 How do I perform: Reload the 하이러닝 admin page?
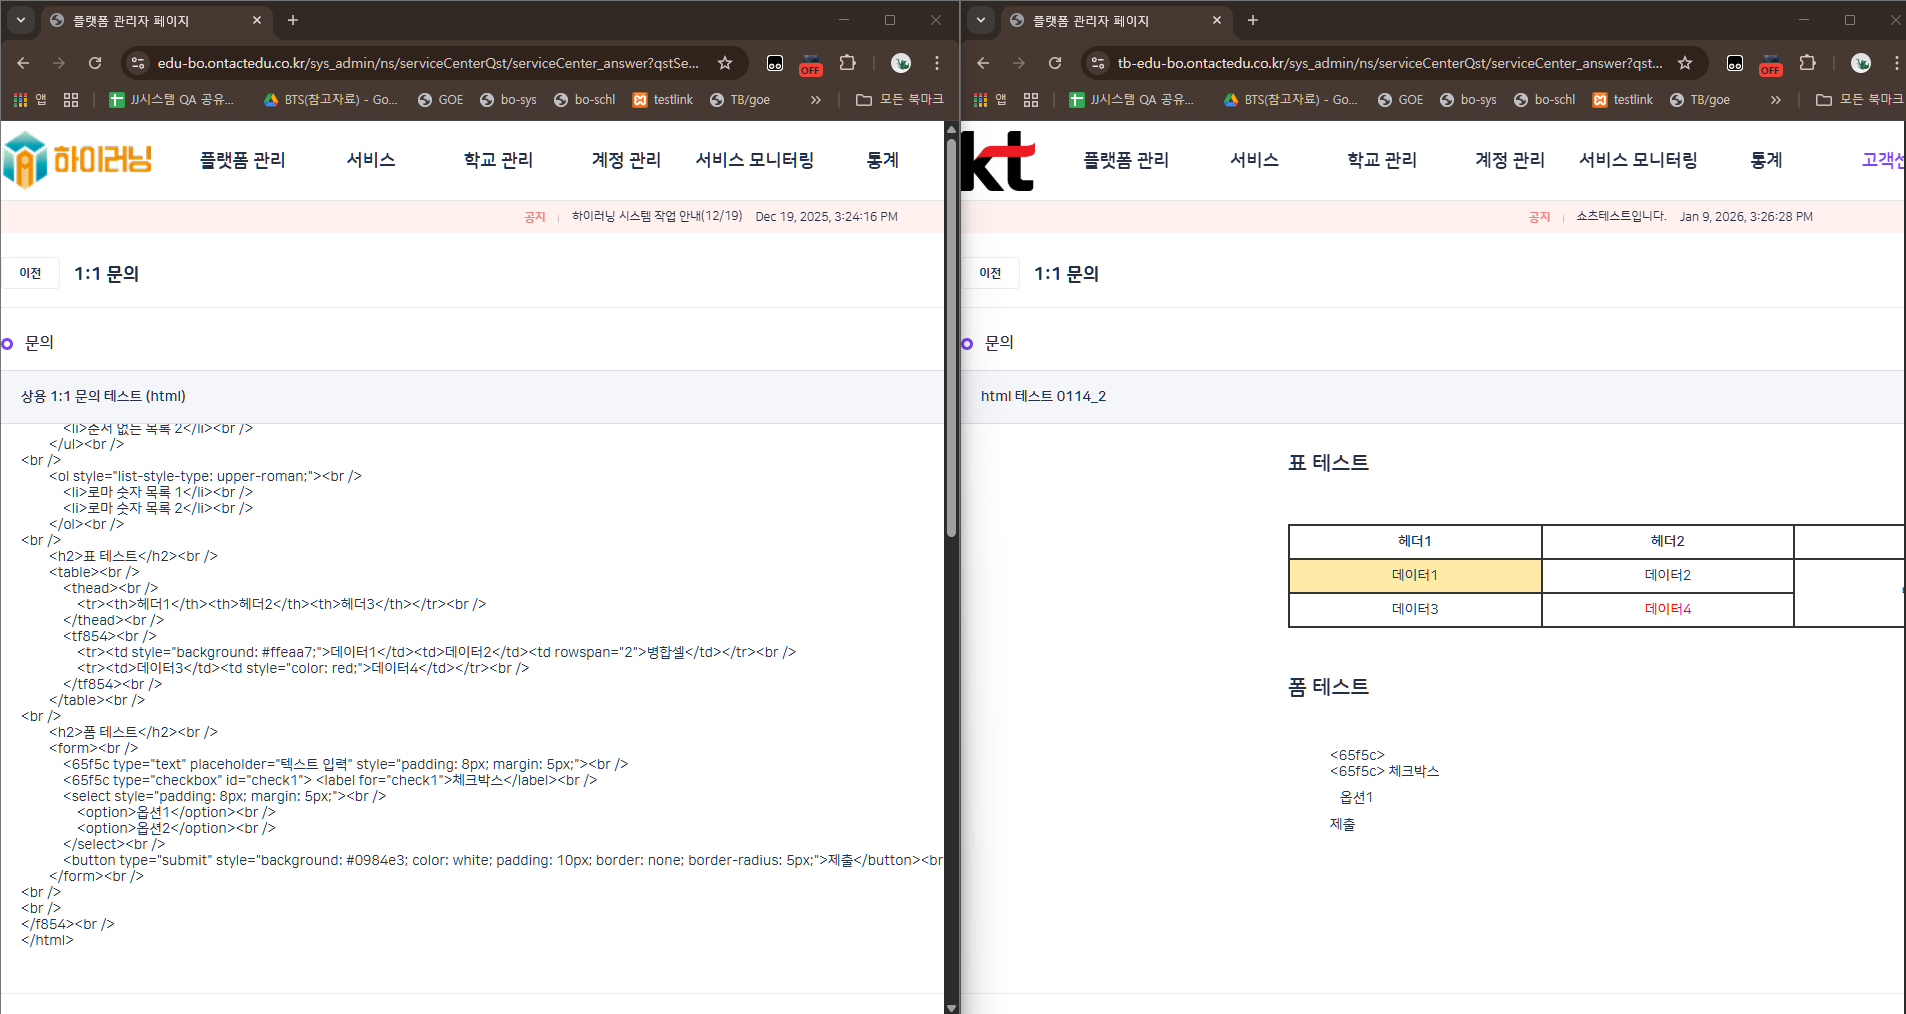[95, 63]
